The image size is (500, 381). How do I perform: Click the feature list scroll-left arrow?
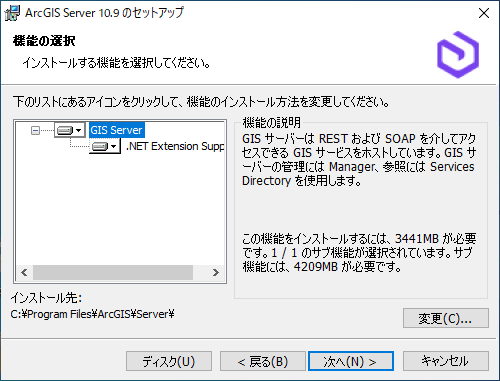(24, 273)
